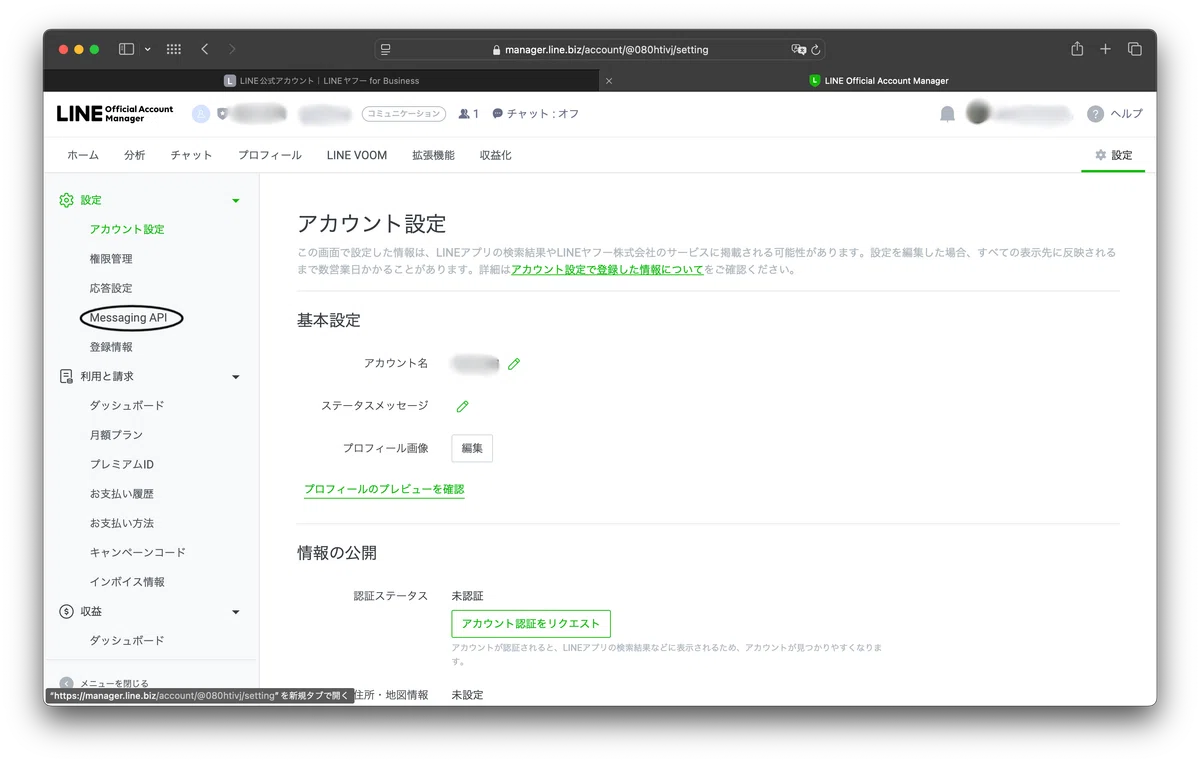Open ダッシュボード under 収益
This screenshot has width=1200, height=763.
click(x=127, y=640)
